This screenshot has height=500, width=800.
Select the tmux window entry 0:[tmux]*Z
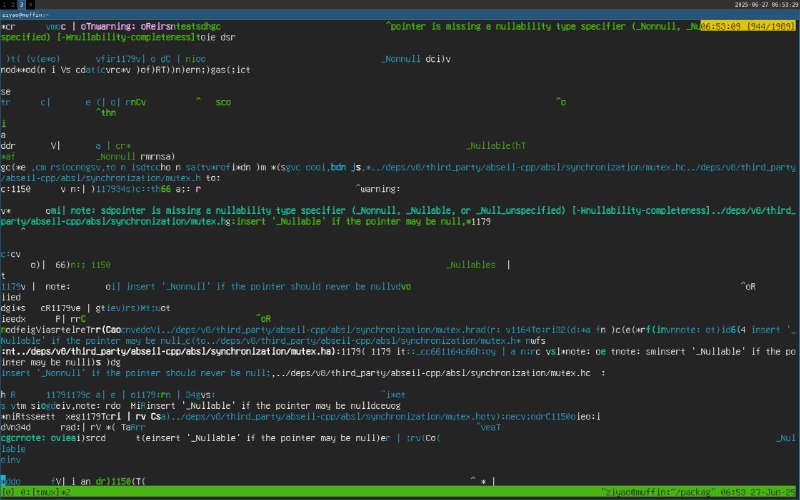(45, 493)
